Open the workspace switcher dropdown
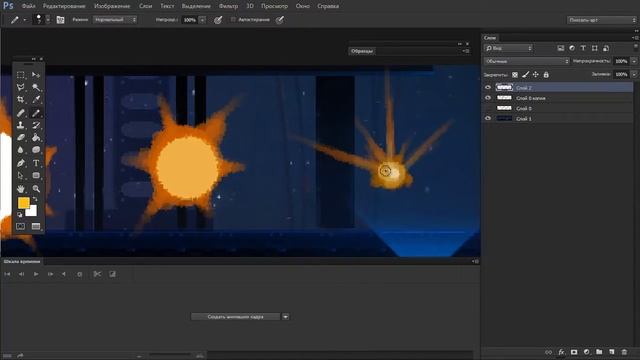Viewport: 640px width, 360px height. pos(602,20)
